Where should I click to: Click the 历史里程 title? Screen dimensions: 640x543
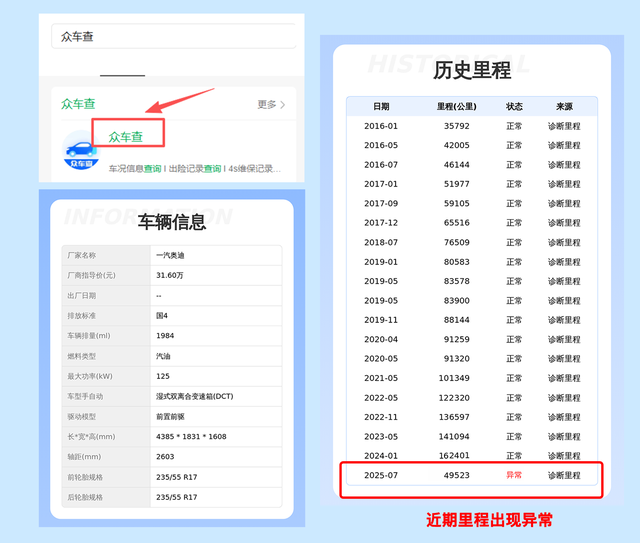click(472, 70)
